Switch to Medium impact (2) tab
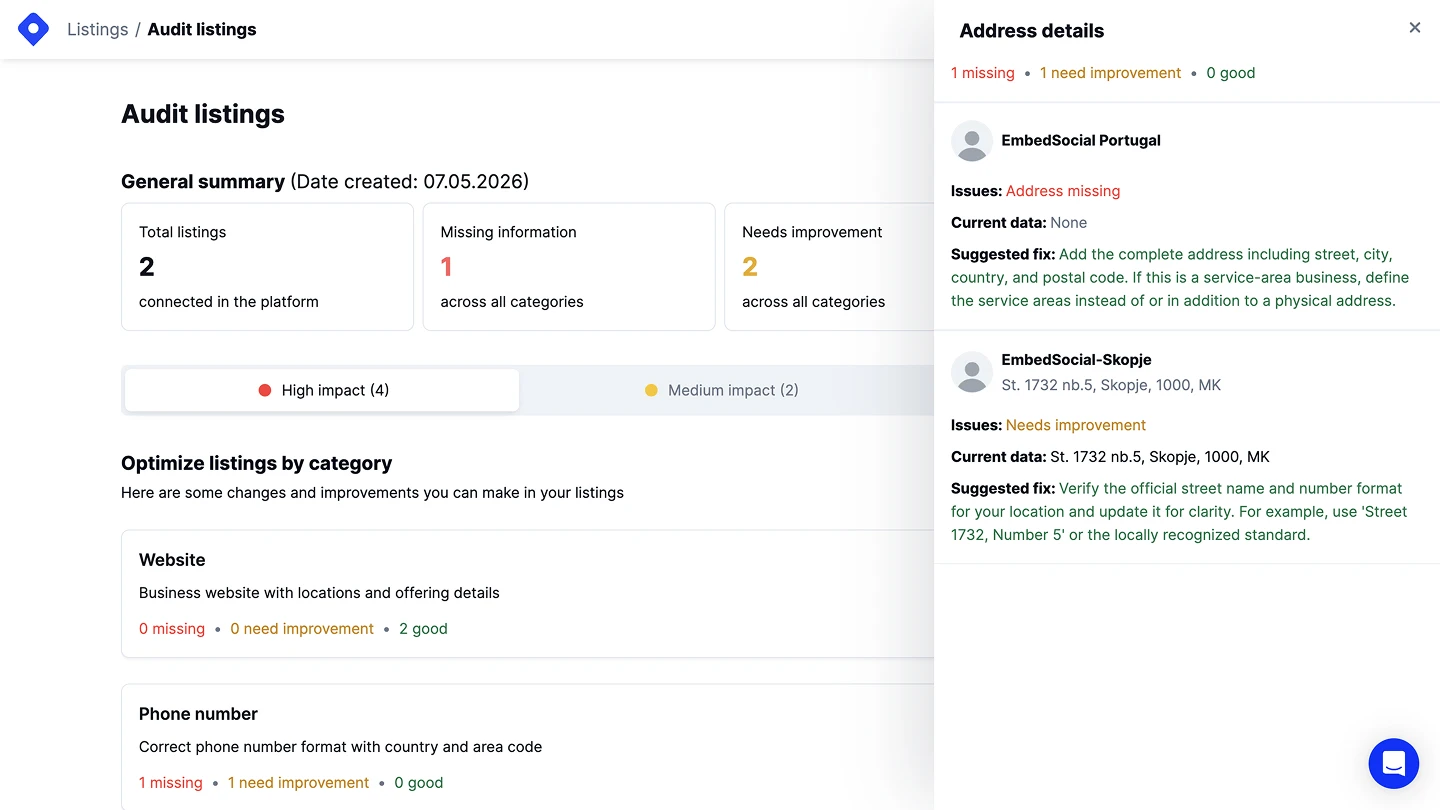Viewport: 1440px width, 810px height. pyautogui.click(x=721, y=390)
